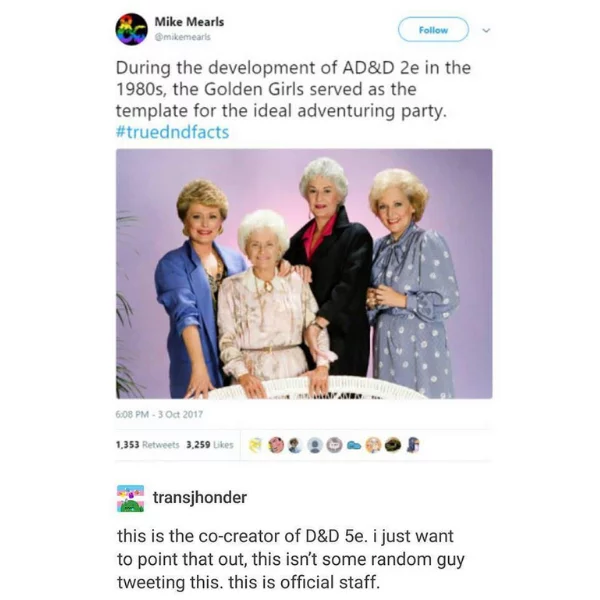Click the blue cloud liker avatar
Viewport: 600px width, 600px height.
click(354, 445)
